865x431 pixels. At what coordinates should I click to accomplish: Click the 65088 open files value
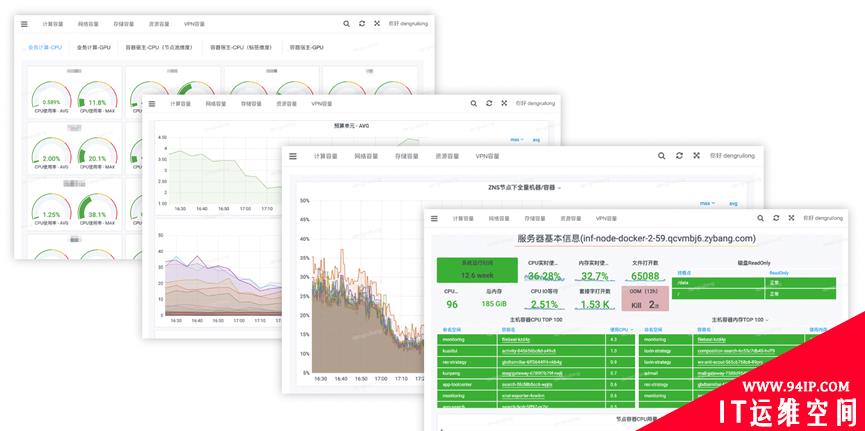click(645, 276)
